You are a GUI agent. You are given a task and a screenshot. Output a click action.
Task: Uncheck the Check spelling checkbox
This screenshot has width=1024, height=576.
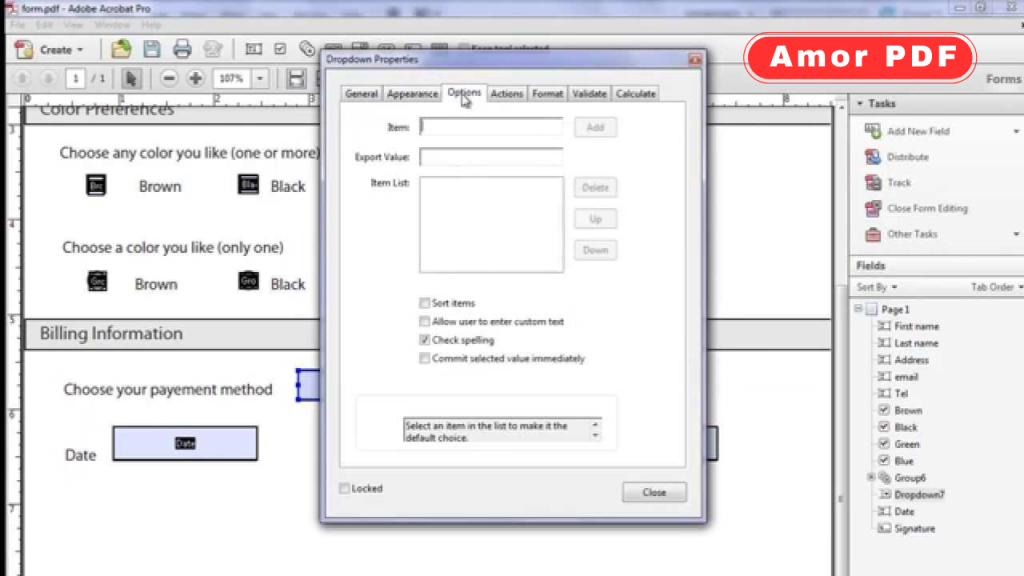point(424,340)
